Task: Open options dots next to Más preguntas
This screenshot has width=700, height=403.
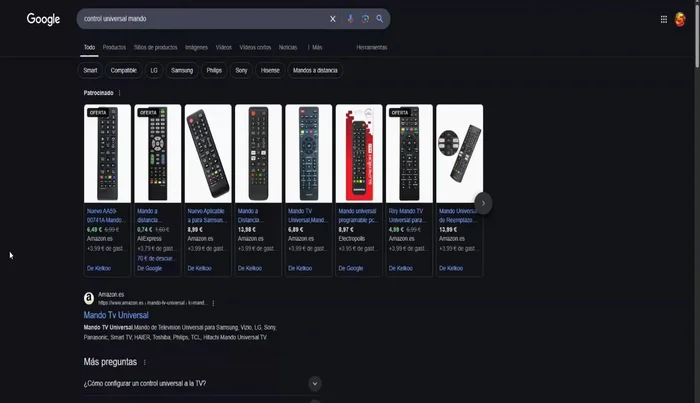Action: pos(145,362)
